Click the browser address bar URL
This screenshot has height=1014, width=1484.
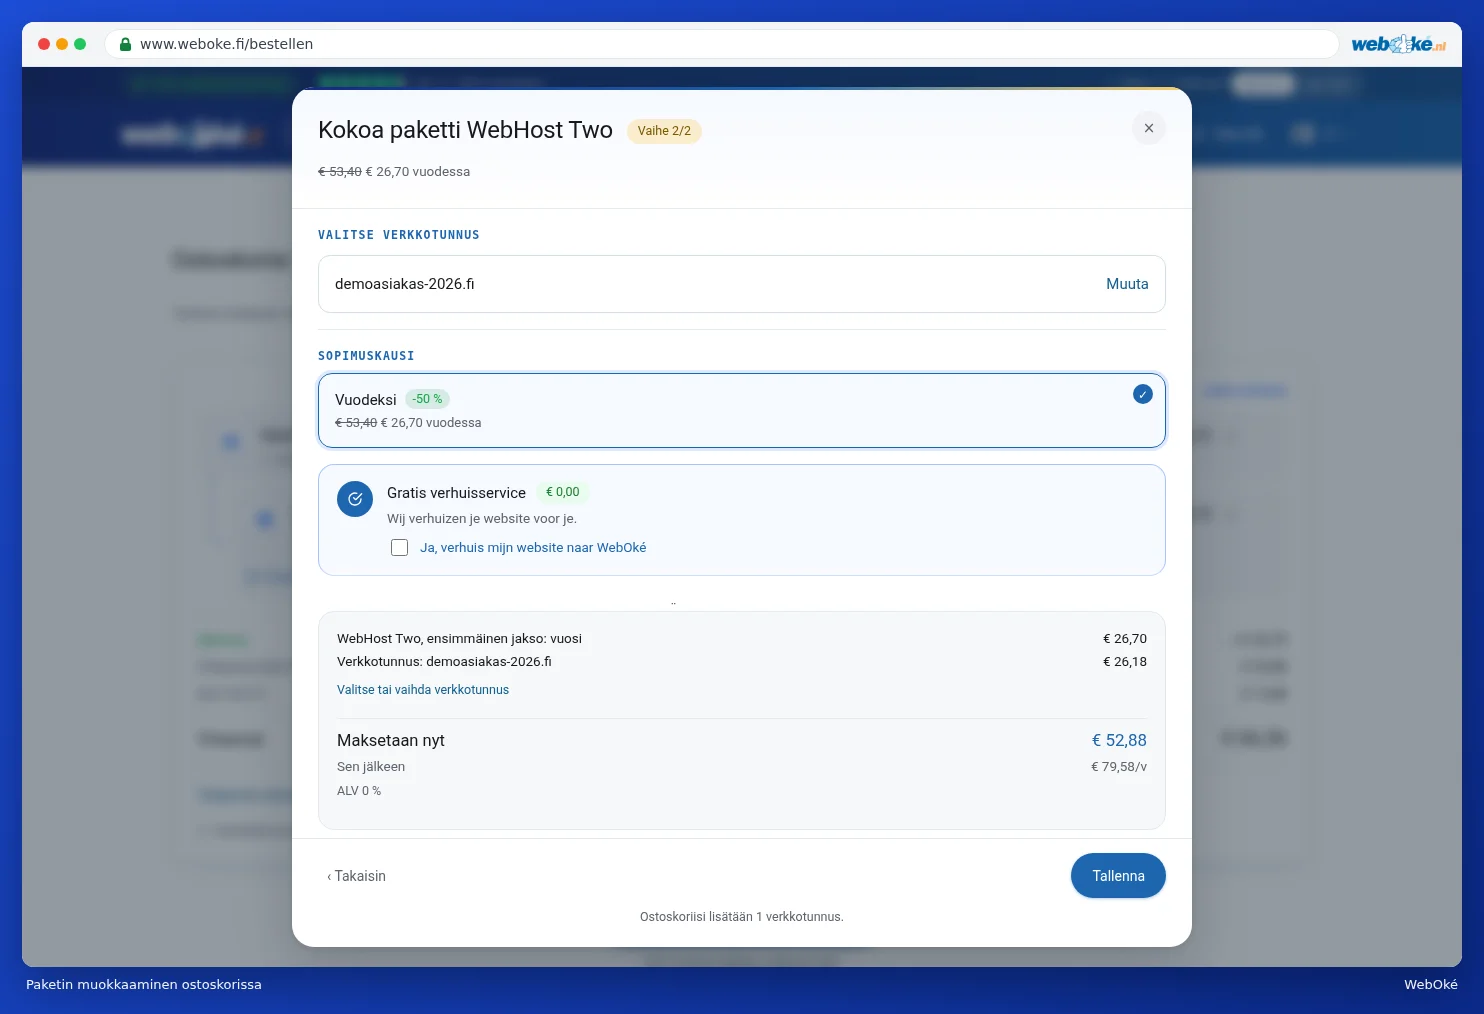click(226, 44)
